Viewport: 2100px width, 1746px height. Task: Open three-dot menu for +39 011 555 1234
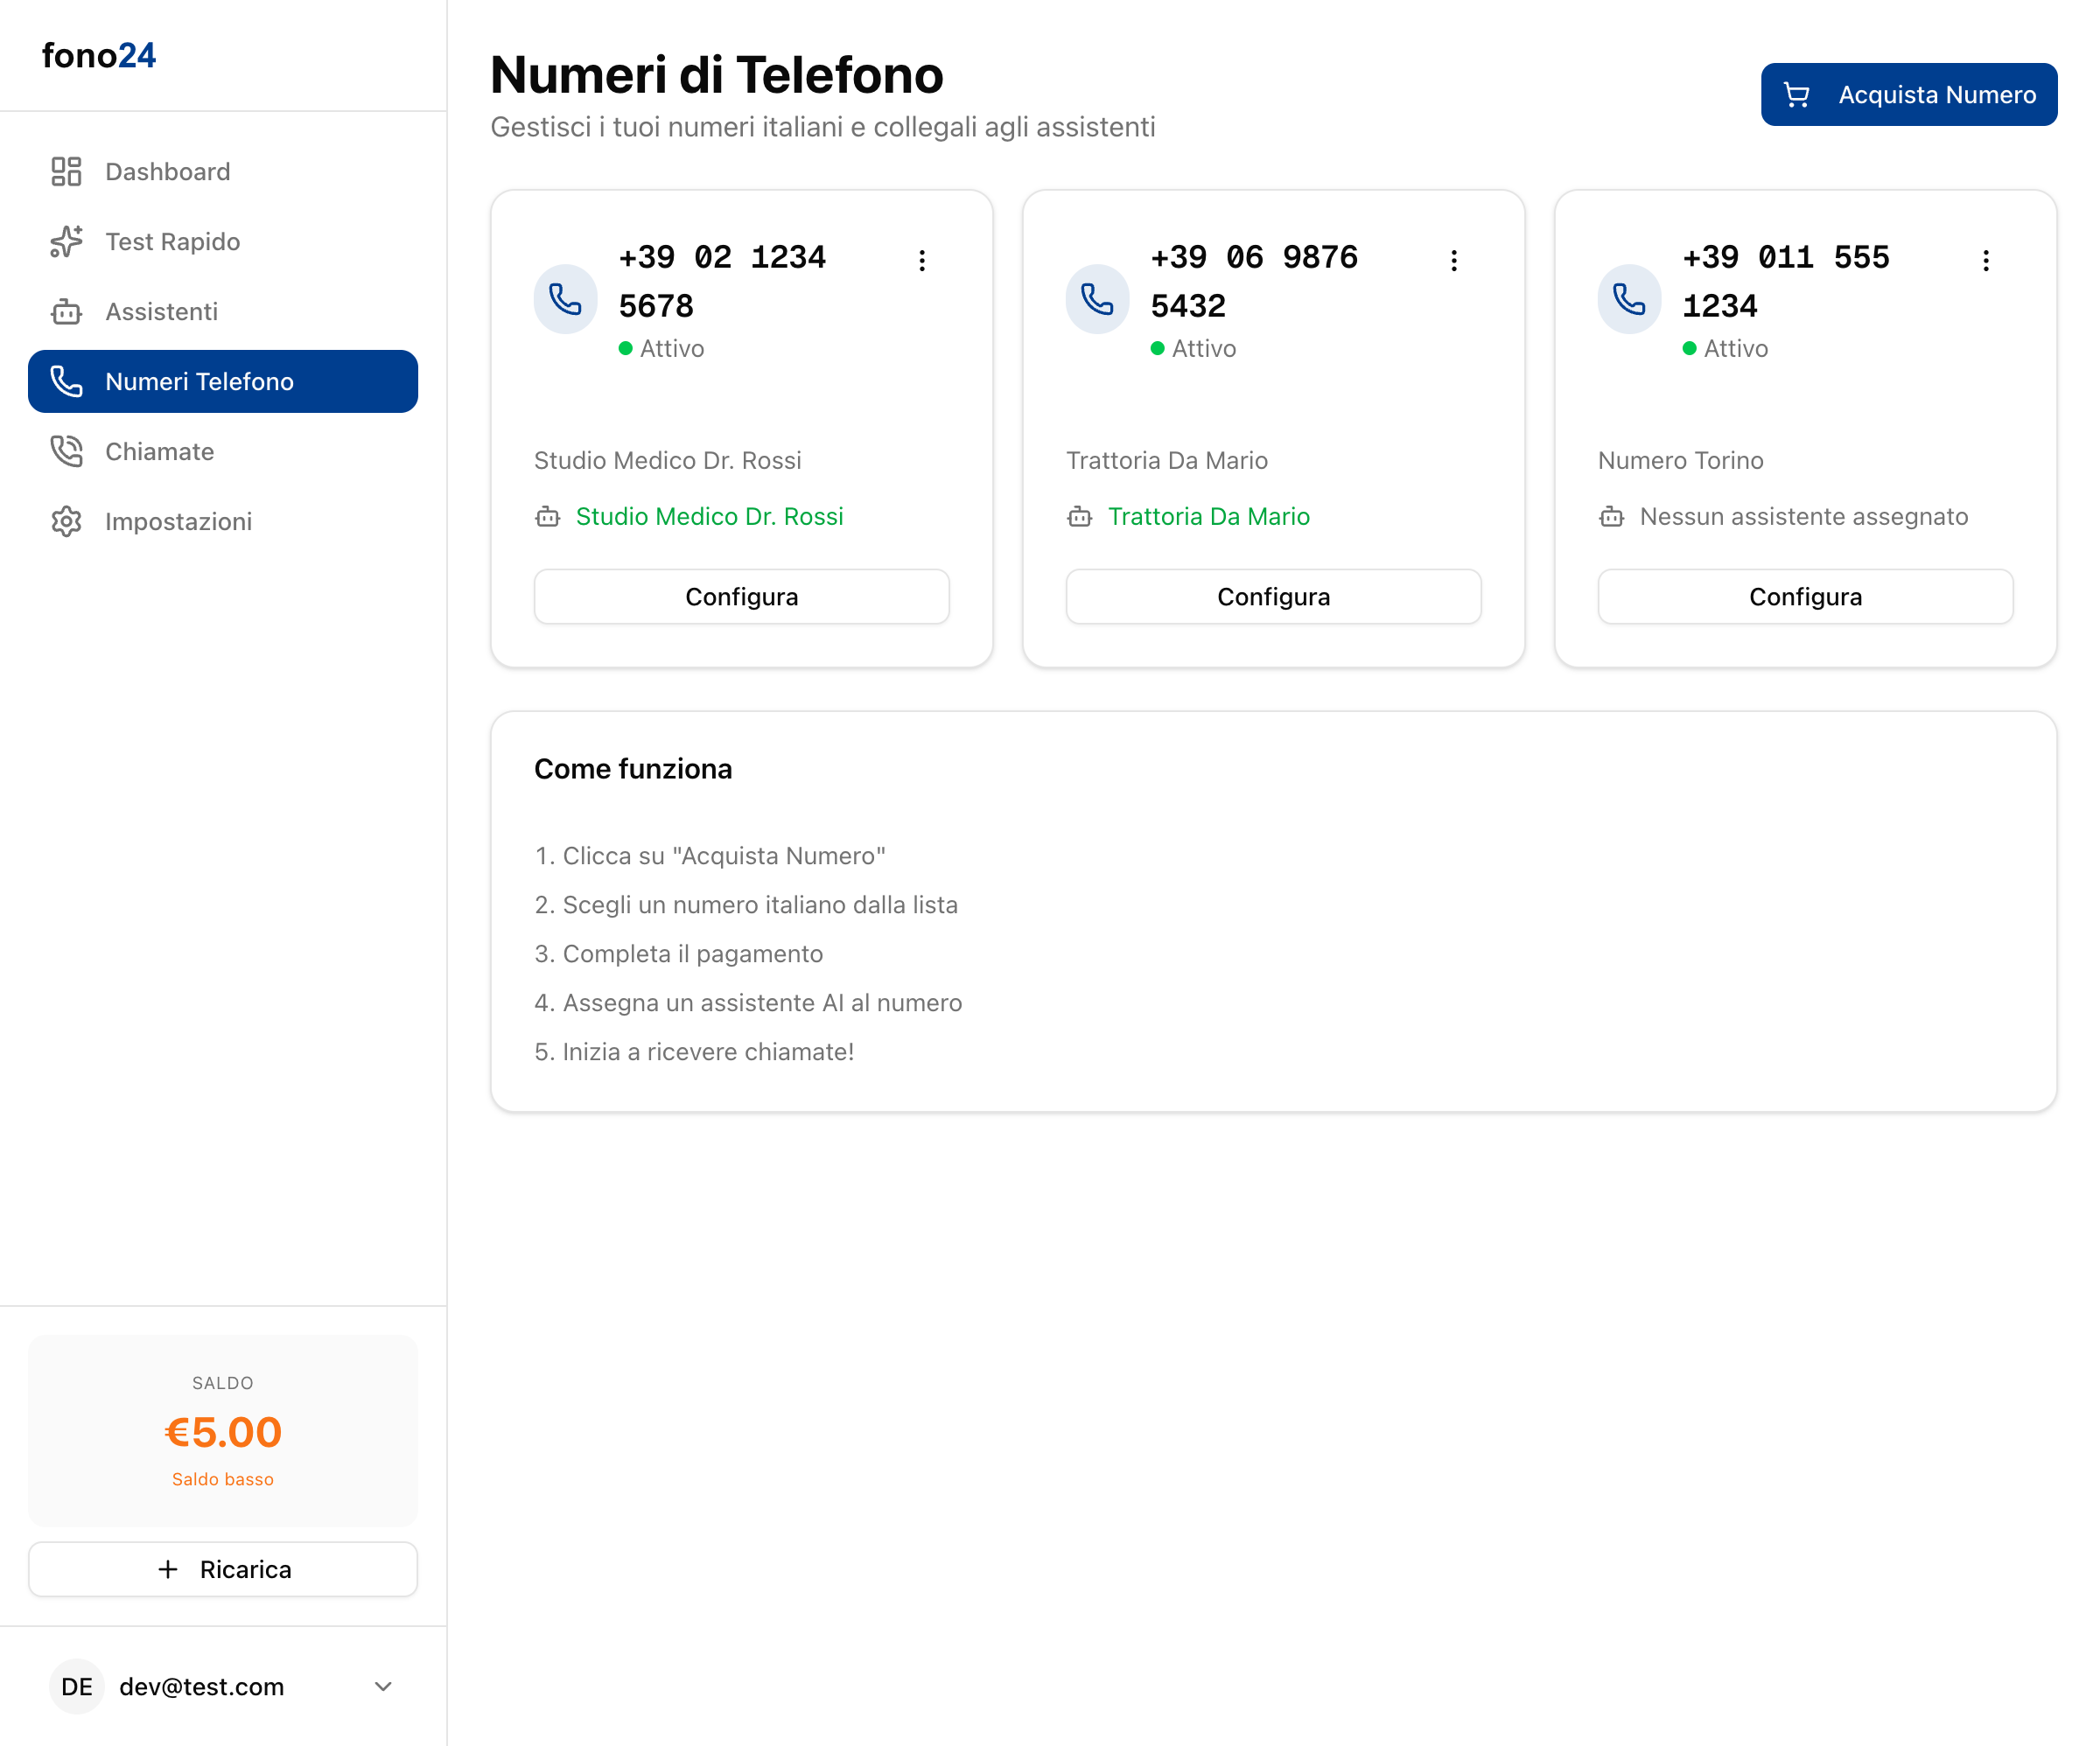pyautogui.click(x=1986, y=261)
